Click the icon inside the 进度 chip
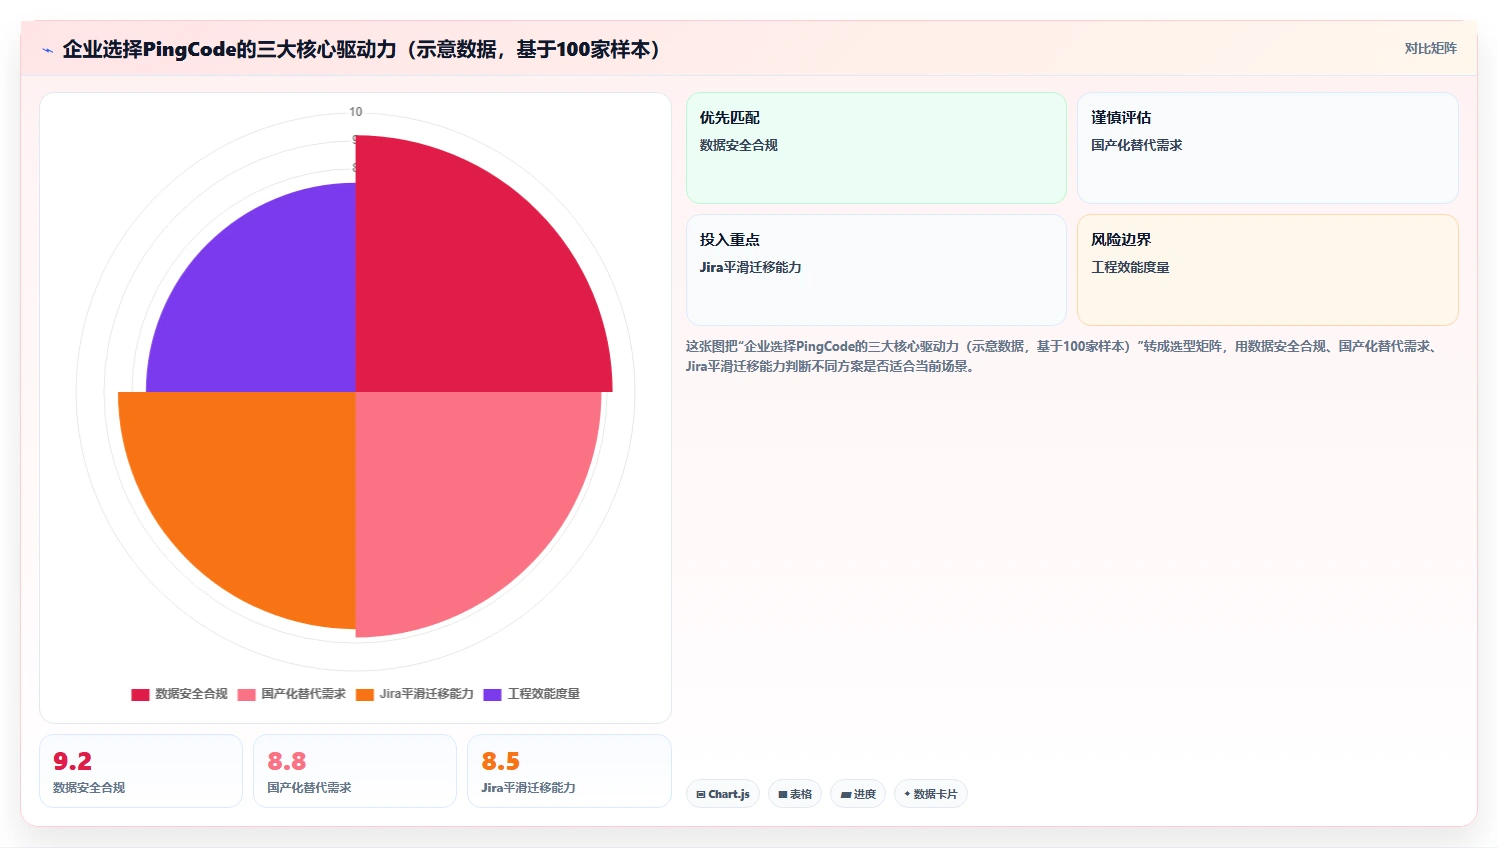 pyautogui.click(x=846, y=795)
